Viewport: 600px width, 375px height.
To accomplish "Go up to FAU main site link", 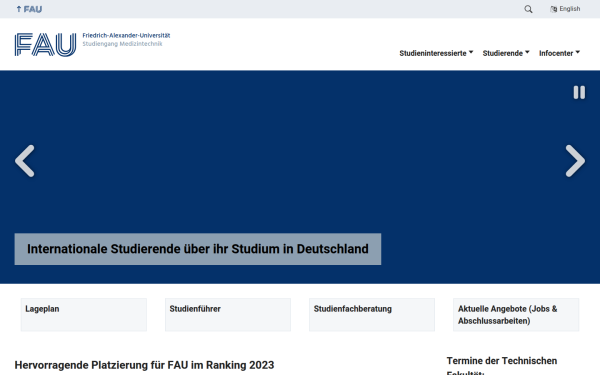I will 29,9.
